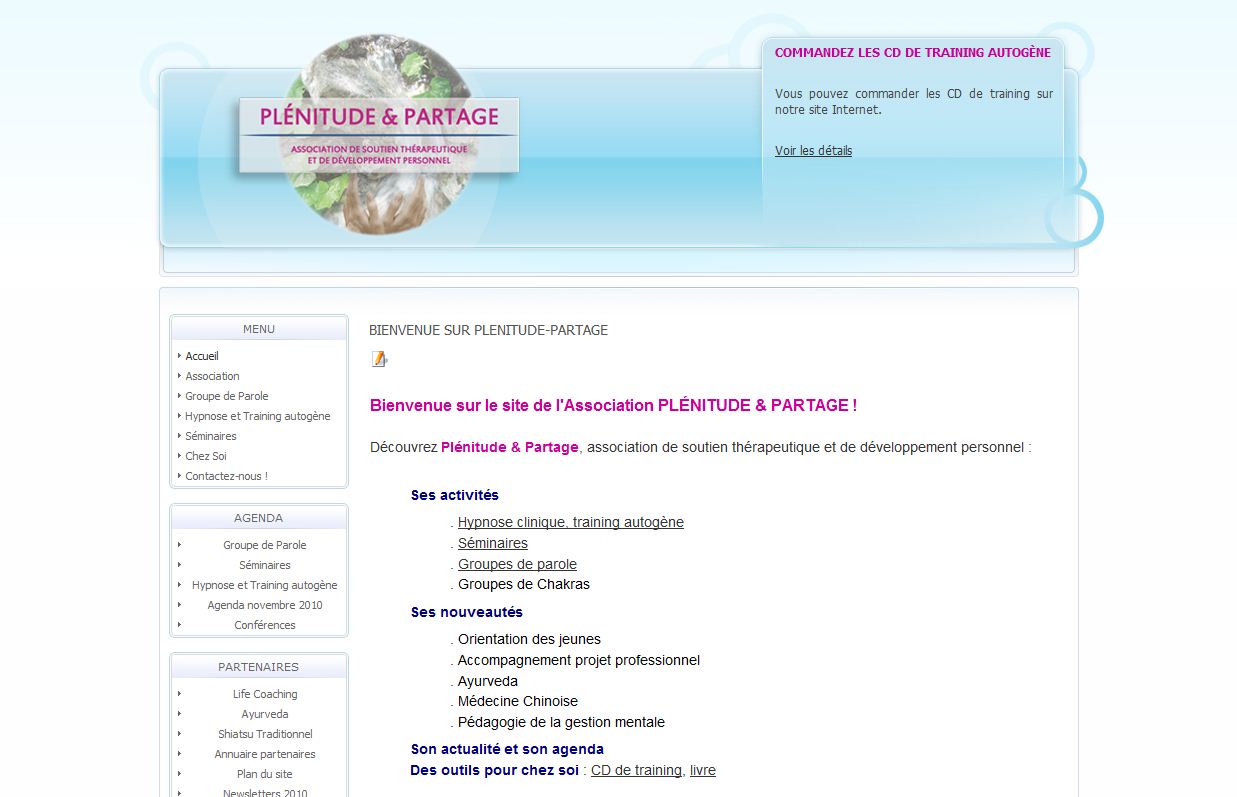This screenshot has height=797, width=1237.
Task: Click the Plénitude & Partage logo banner
Action: (x=379, y=135)
